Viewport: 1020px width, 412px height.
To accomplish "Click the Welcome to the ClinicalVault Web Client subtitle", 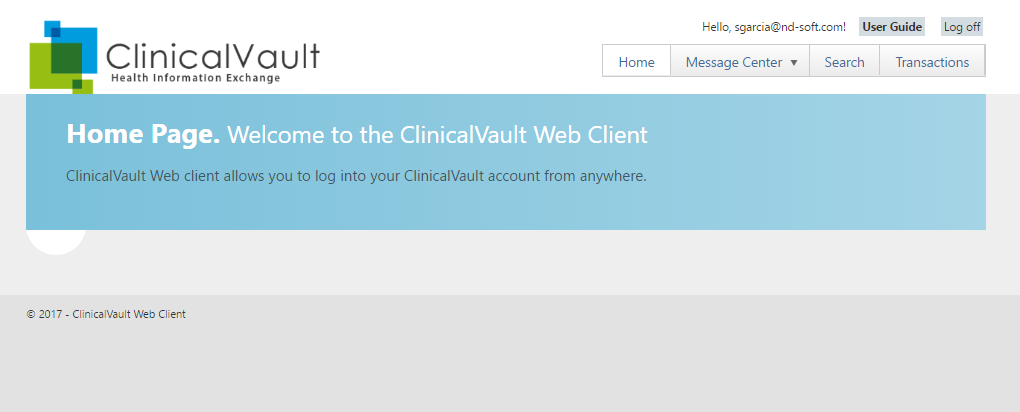I will point(437,134).
